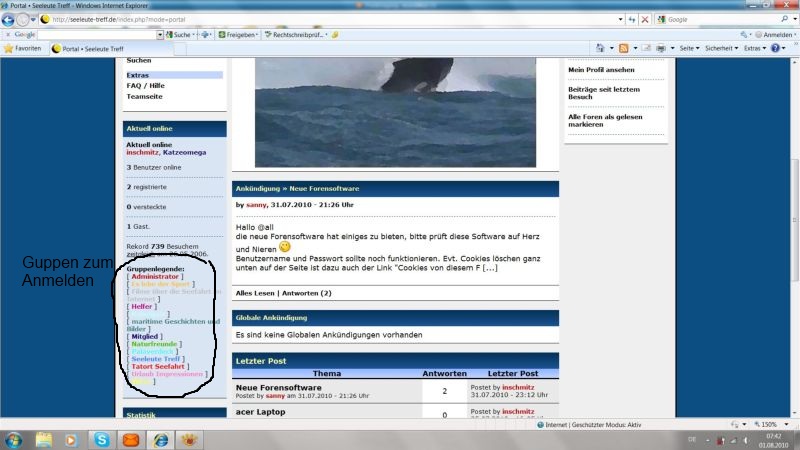Expand the Extras command bar menu
800x450 pixels.
[755, 48]
